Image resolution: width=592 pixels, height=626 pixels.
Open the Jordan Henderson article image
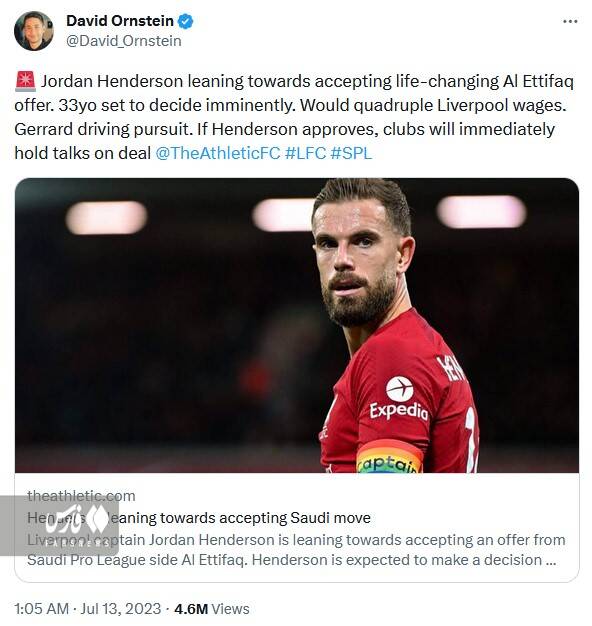click(x=297, y=325)
